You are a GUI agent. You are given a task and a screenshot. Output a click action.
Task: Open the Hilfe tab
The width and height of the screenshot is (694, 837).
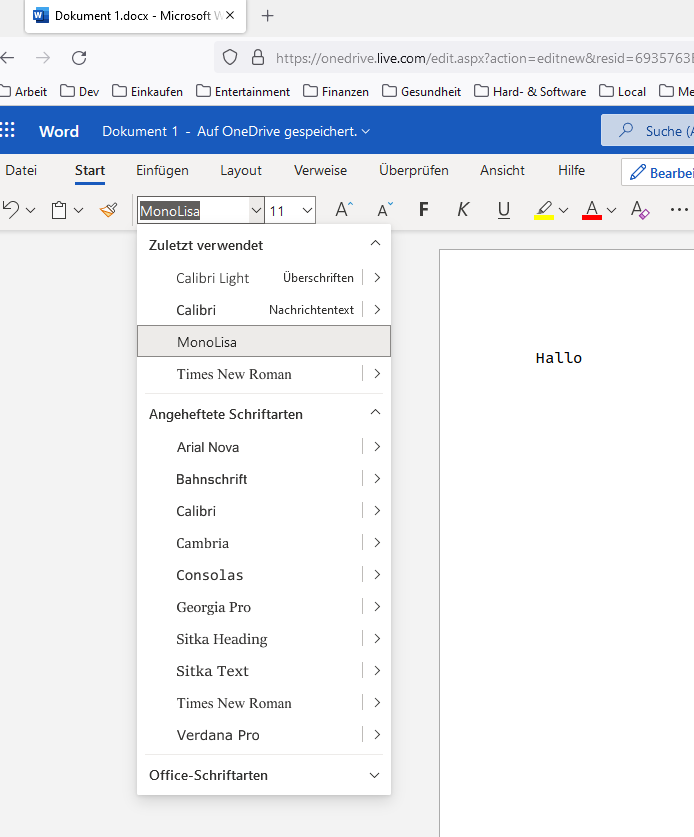point(571,170)
